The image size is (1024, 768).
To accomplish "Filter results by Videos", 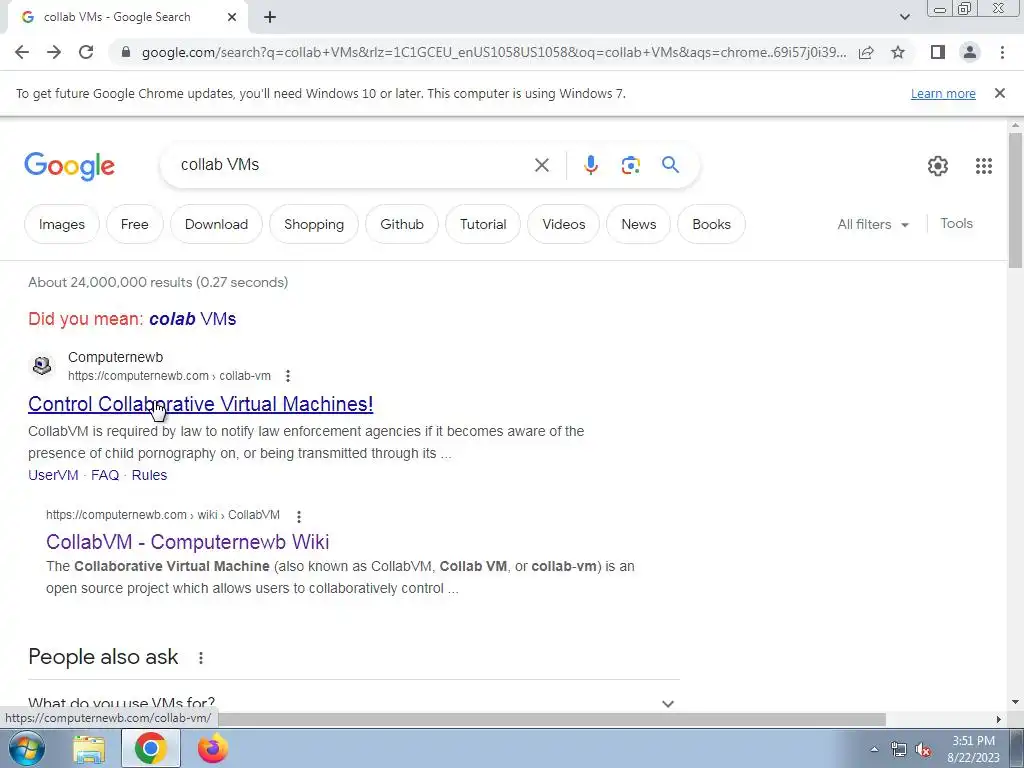I will (x=564, y=224).
